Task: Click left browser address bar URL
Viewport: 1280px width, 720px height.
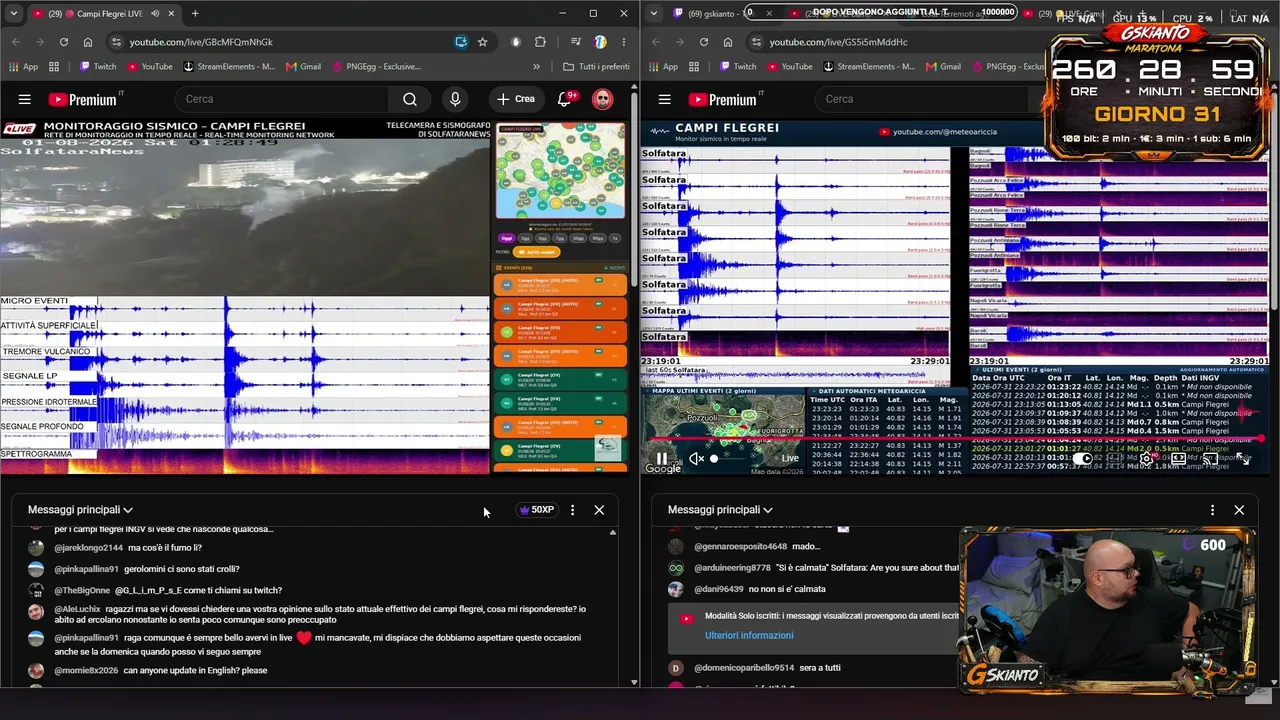Action: point(201,42)
